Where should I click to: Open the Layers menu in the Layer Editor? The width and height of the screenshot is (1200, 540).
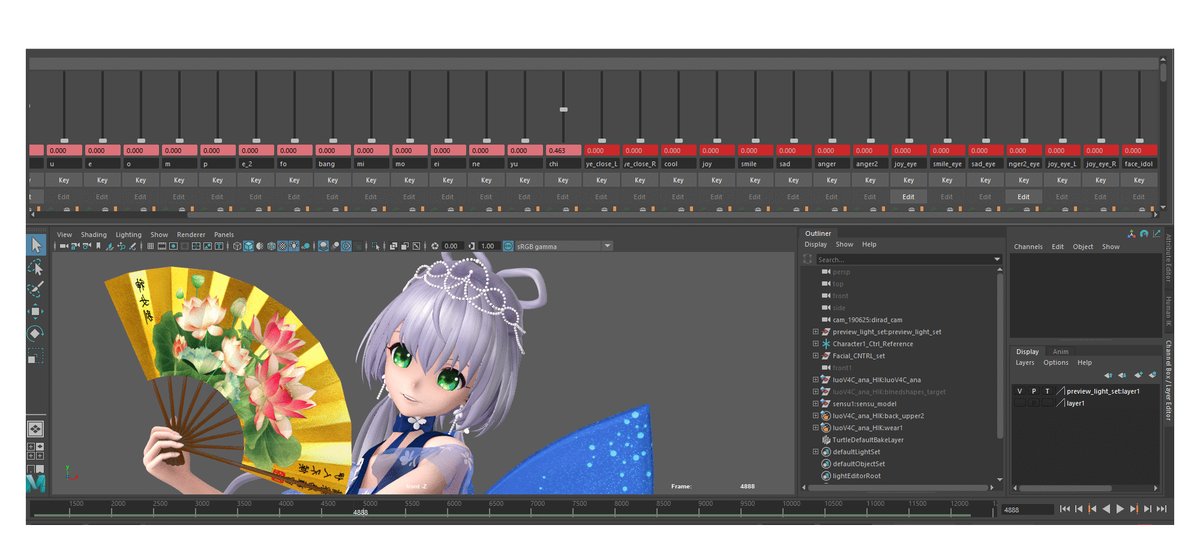1025,362
